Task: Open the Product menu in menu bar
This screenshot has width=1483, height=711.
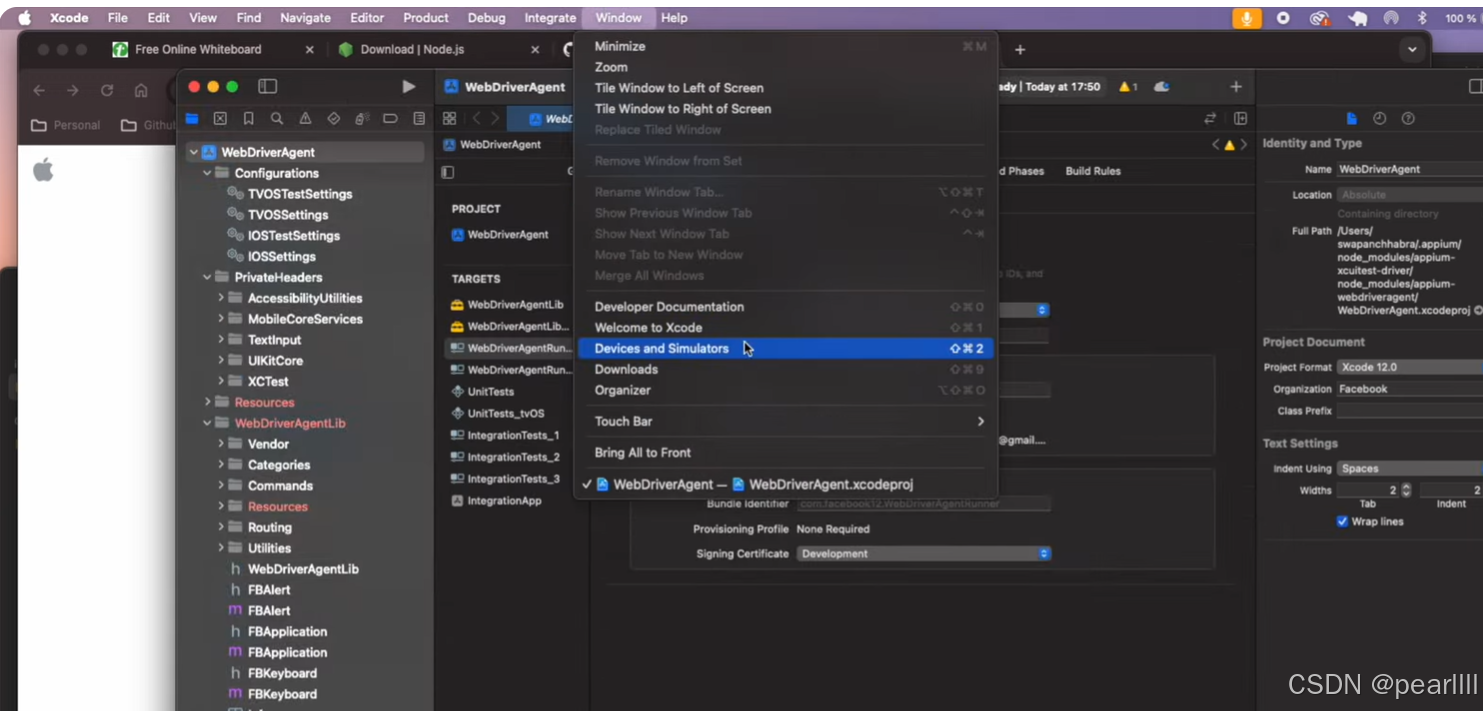Action: tap(426, 18)
